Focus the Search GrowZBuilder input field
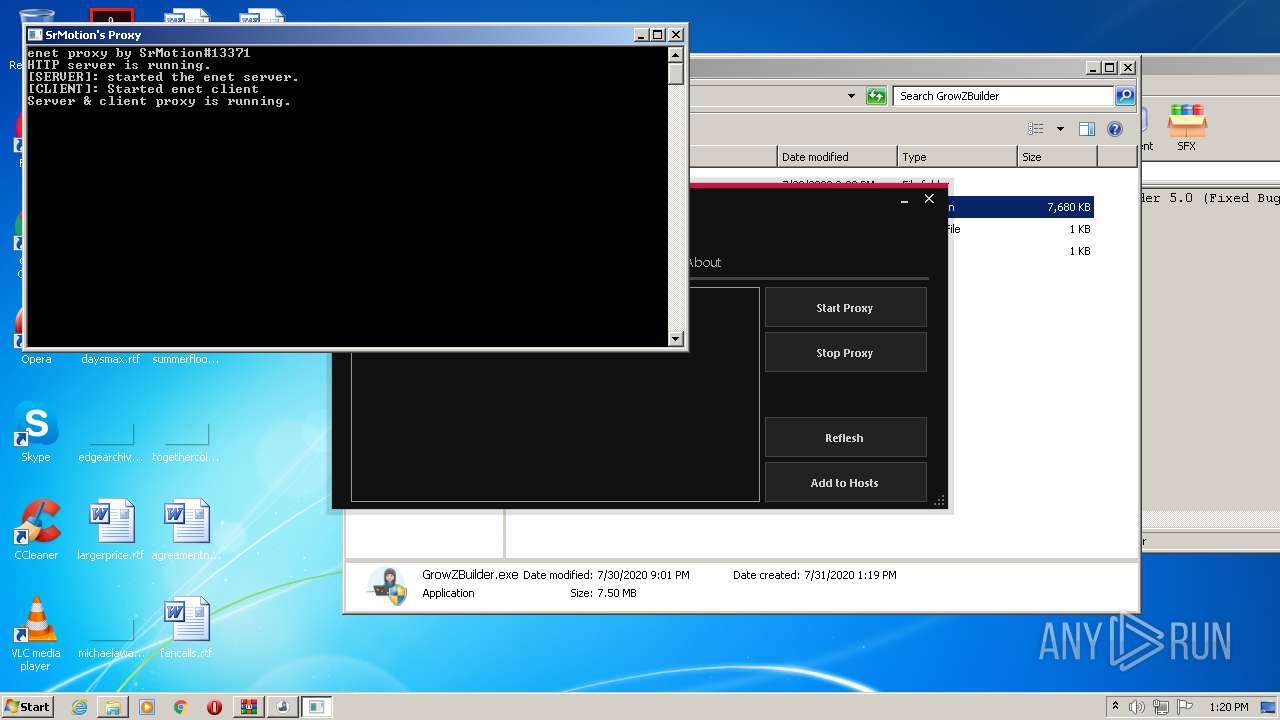 pyautogui.click(x=1003, y=96)
